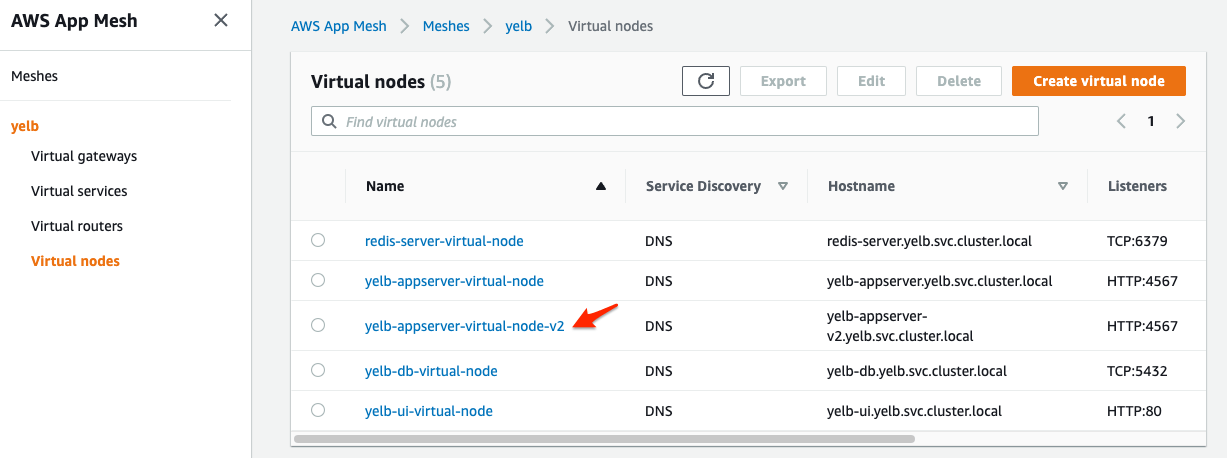Go to next page arrow
The image size is (1227, 458).
point(1181,121)
